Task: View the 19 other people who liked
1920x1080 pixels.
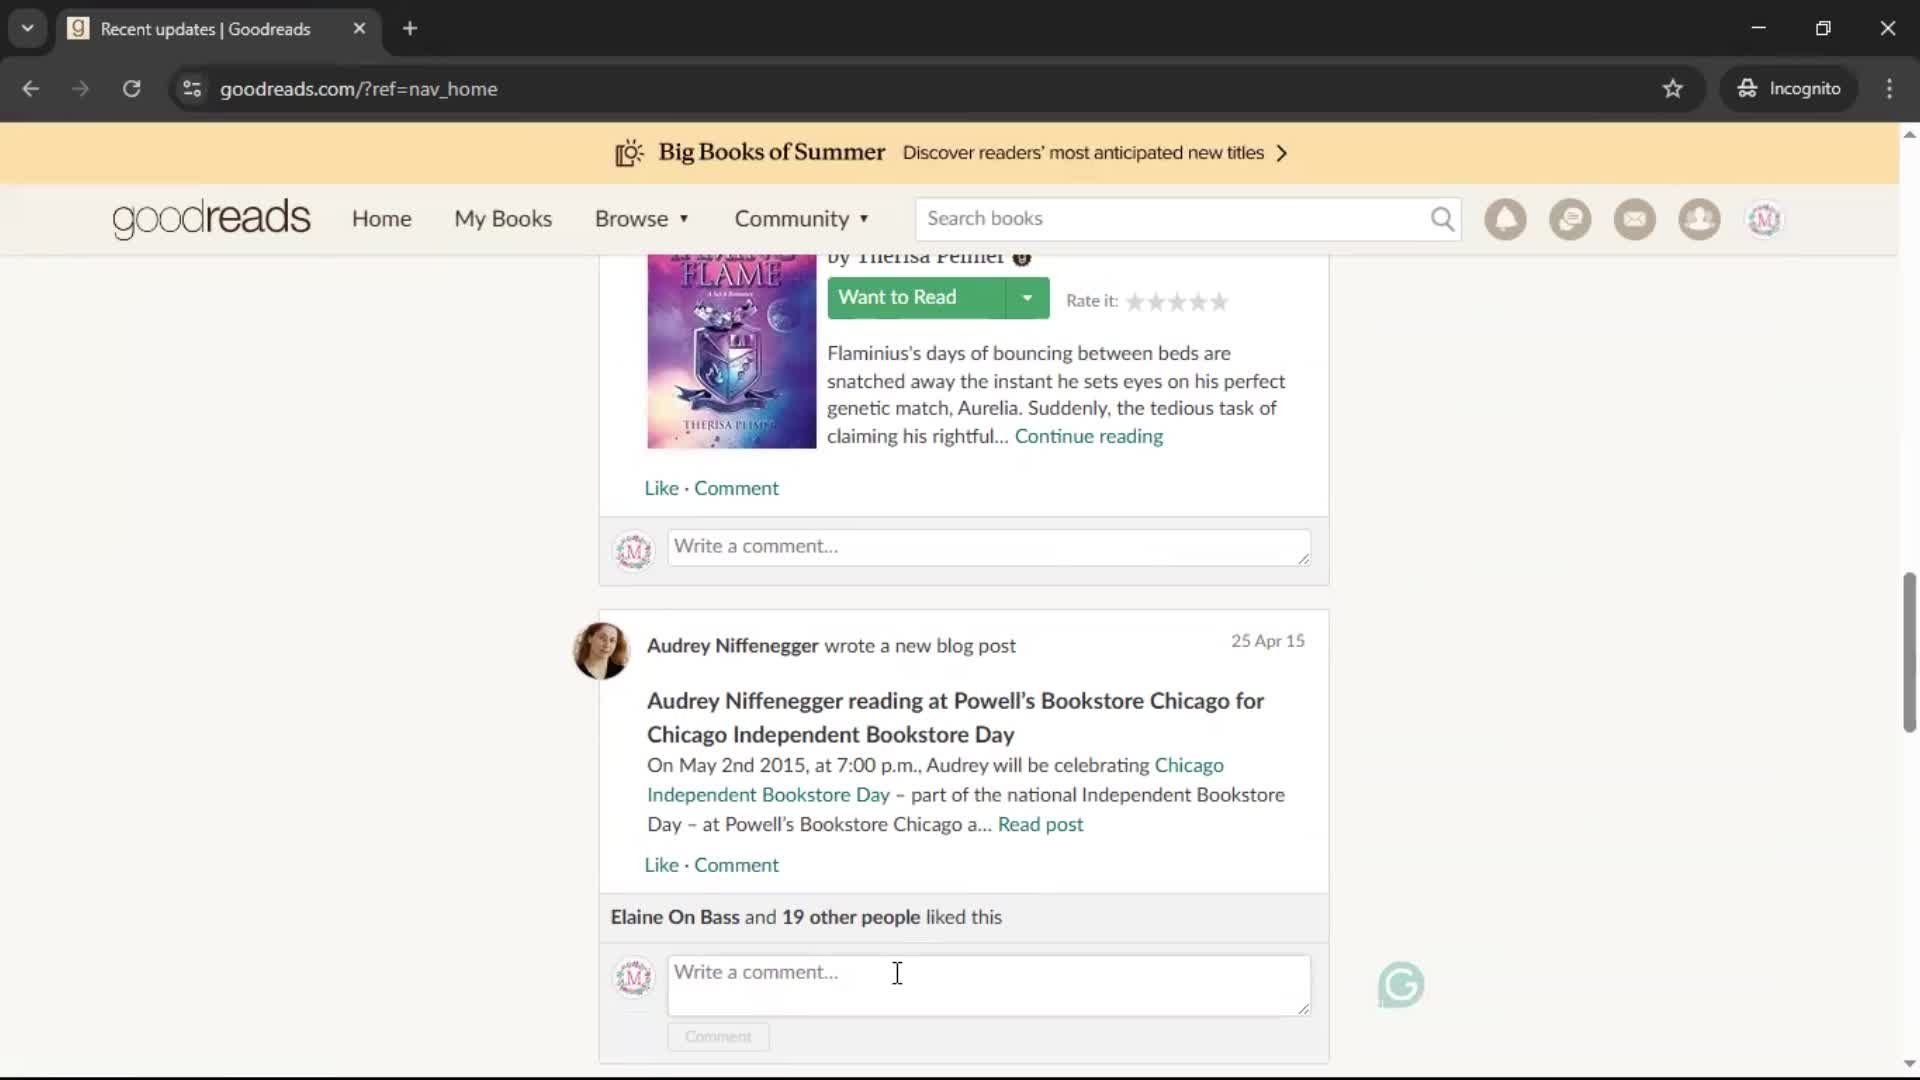Action: coord(850,917)
